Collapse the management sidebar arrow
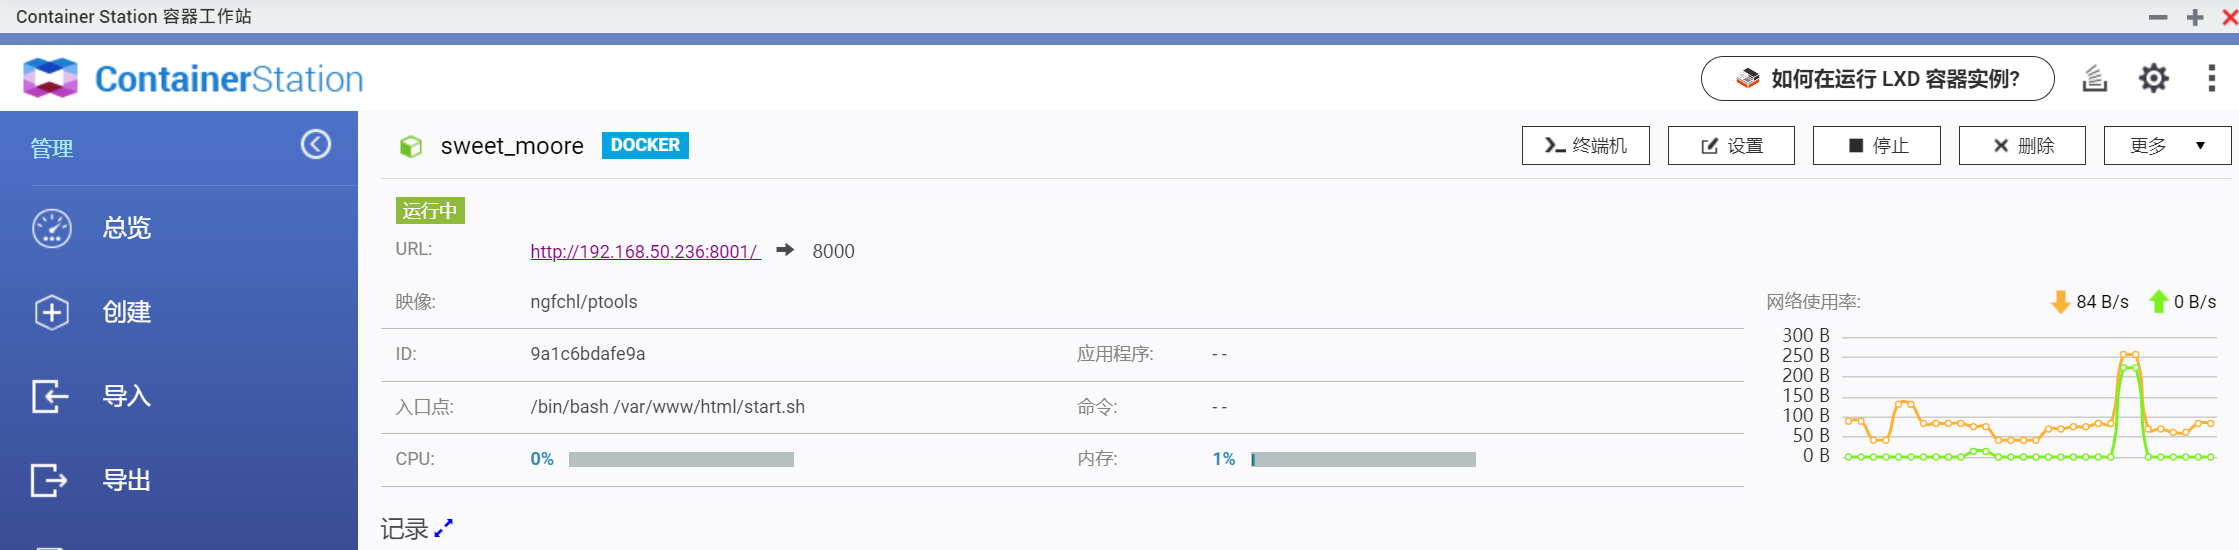The width and height of the screenshot is (2239, 550). pyautogui.click(x=316, y=145)
